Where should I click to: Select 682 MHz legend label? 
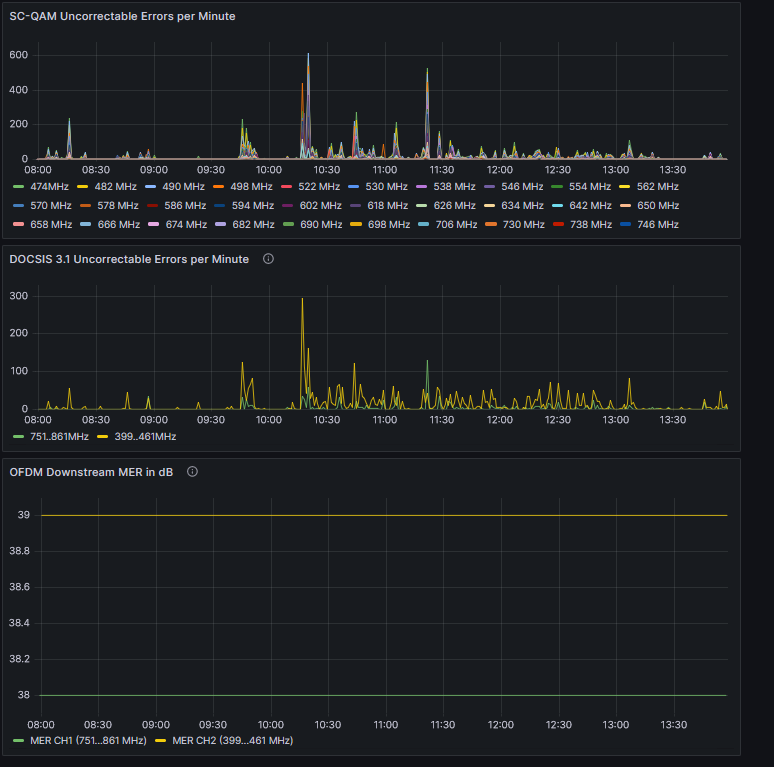(253, 225)
